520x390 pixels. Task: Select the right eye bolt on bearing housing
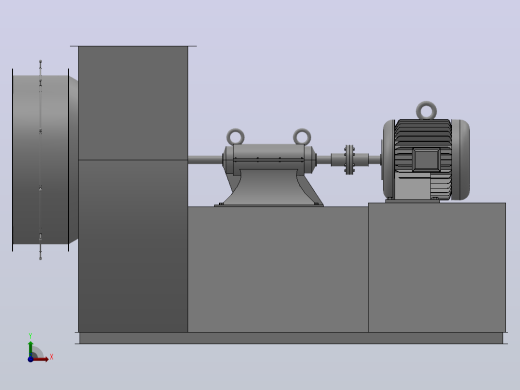click(302, 137)
